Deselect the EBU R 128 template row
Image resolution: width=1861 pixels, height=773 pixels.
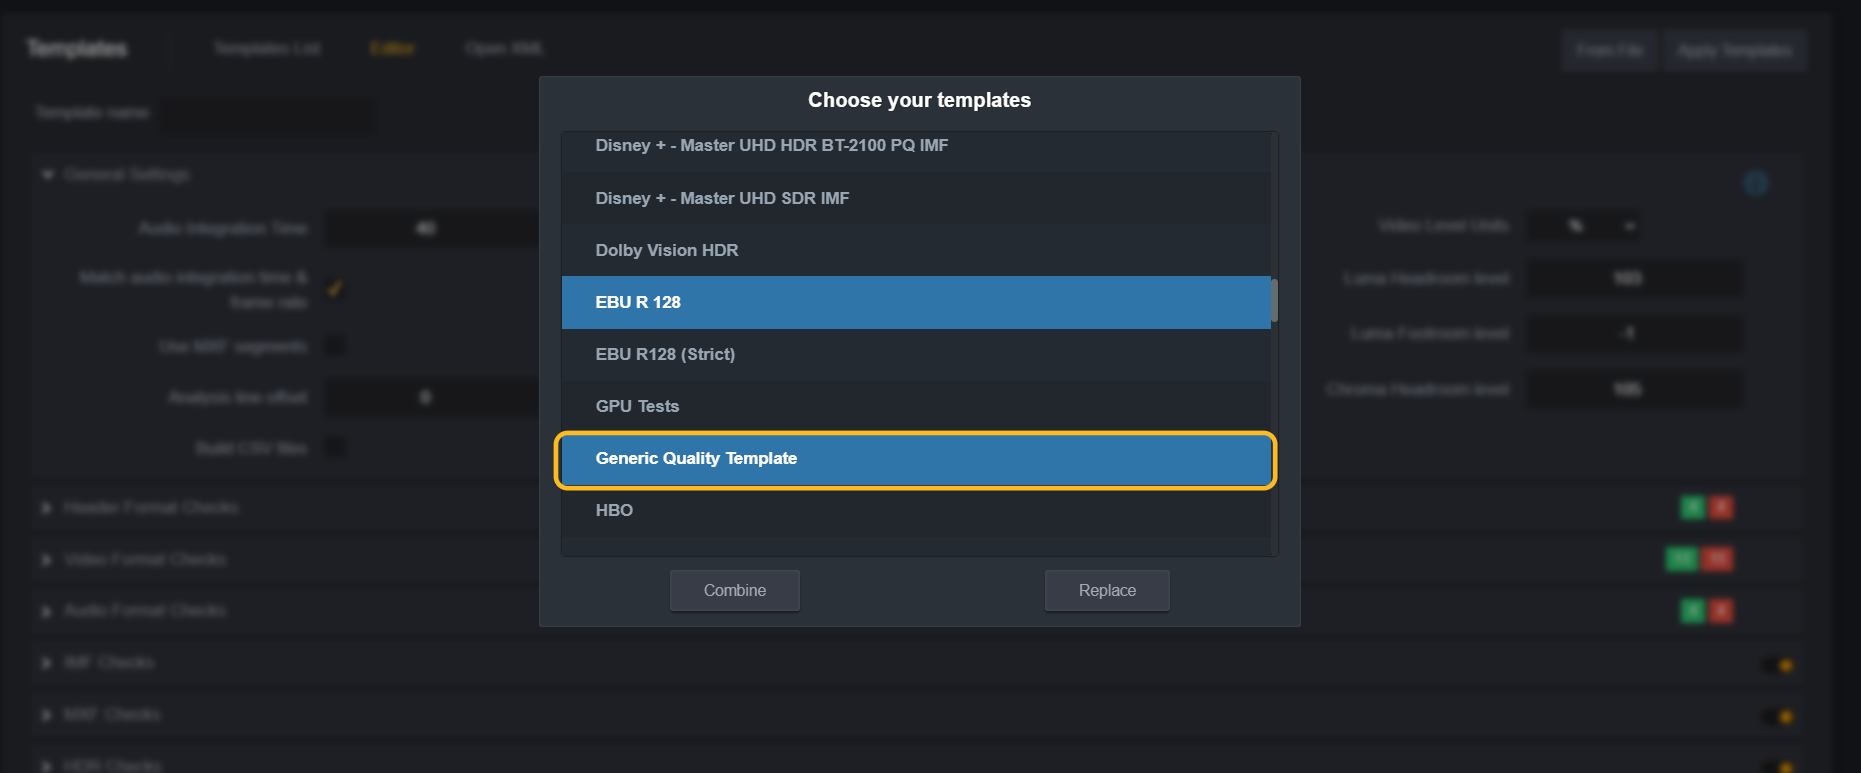tap(916, 302)
